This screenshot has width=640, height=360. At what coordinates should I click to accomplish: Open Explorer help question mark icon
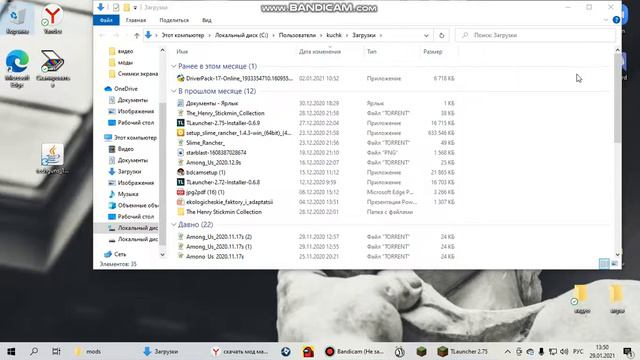[616, 20]
